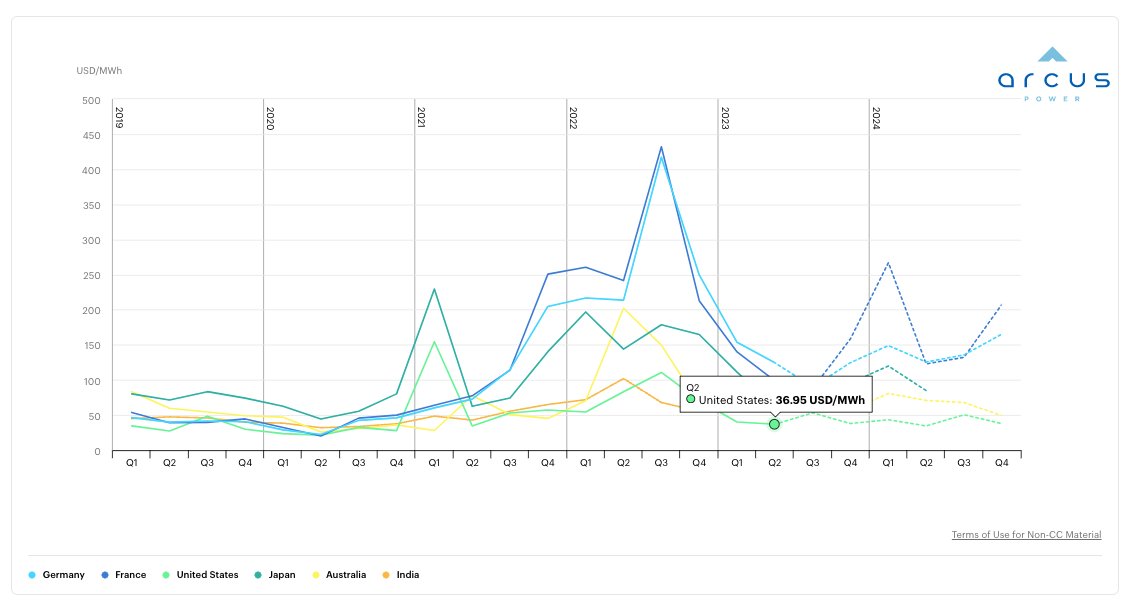Image resolution: width=1128 pixels, height=604 pixels.
Task: Open the Terms of Use for Non-CC Material link
Action: point(1025,534)
